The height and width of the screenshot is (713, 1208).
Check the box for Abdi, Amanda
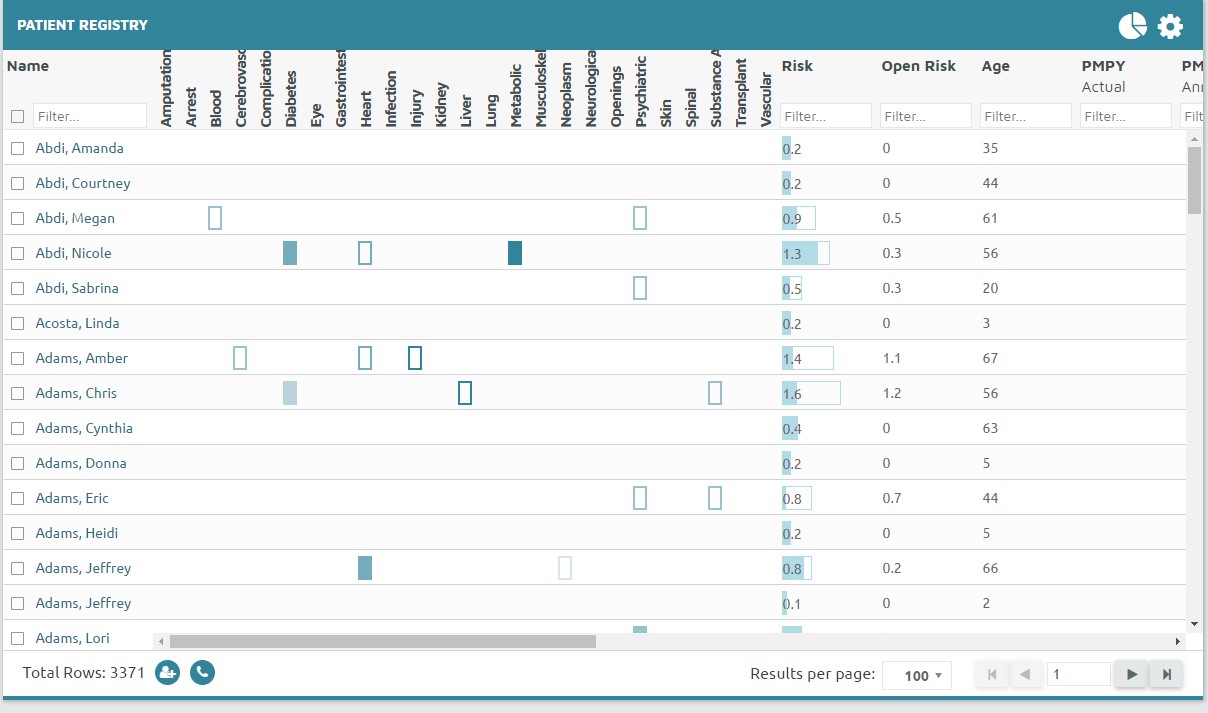click(18, 149)
